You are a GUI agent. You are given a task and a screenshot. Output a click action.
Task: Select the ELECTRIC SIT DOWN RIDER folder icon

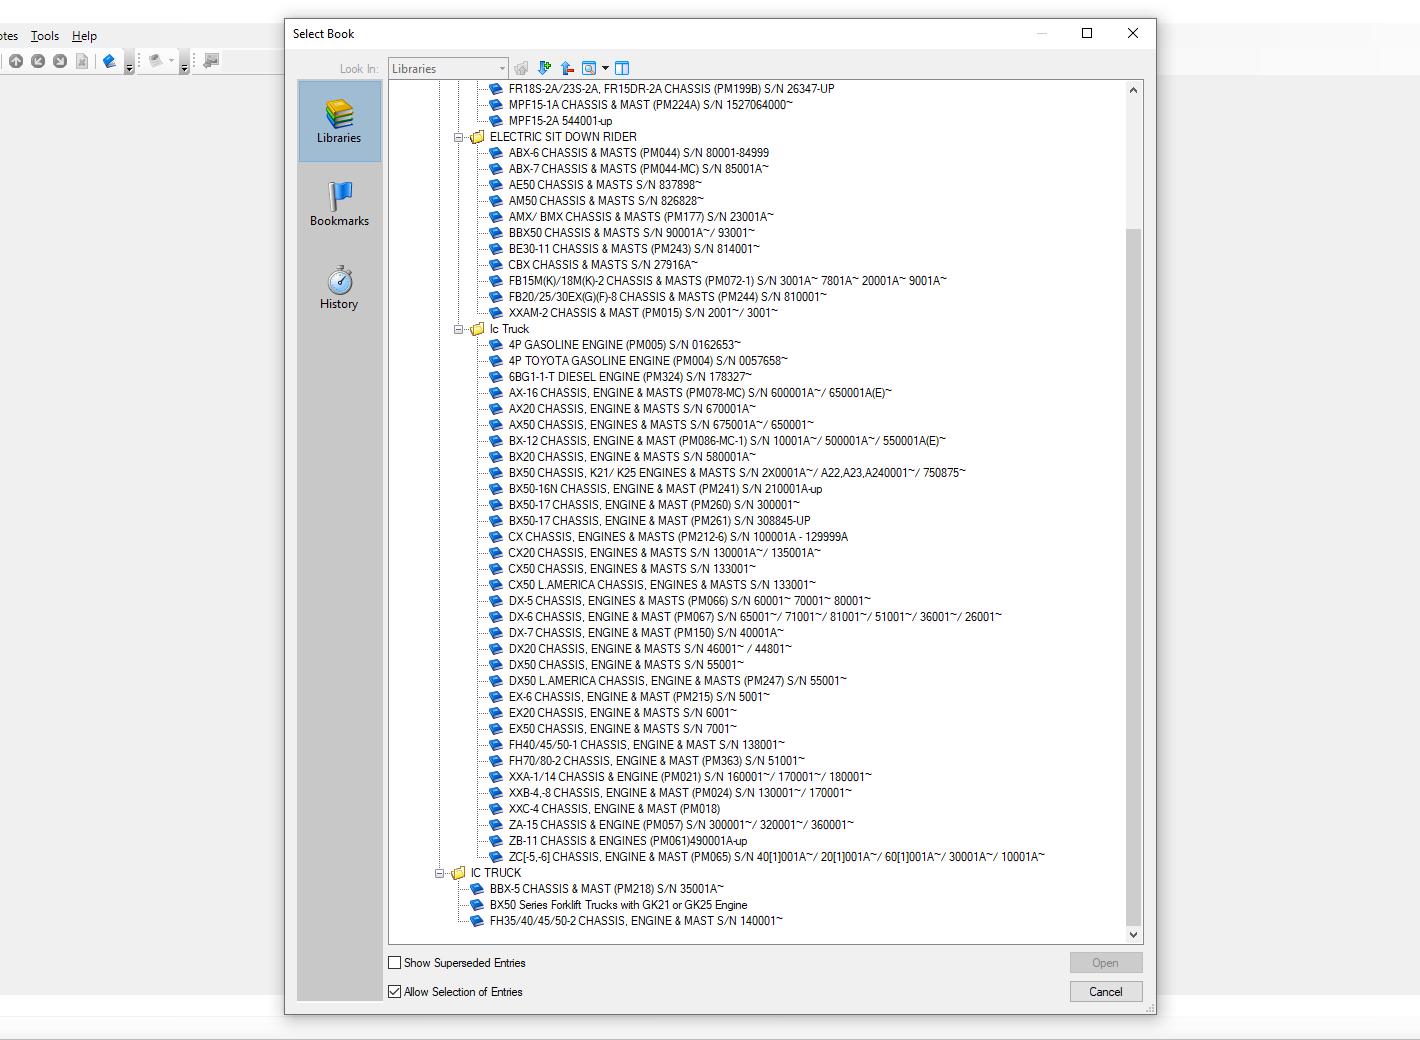coord(477,137)
